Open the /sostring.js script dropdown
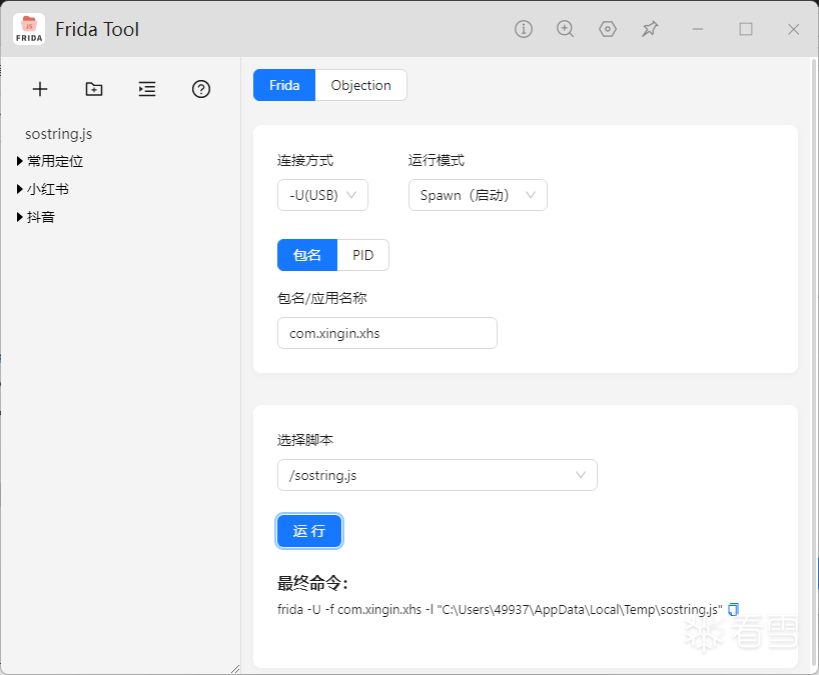The height and width of the screenshot is (675, 819). point(437,475)
